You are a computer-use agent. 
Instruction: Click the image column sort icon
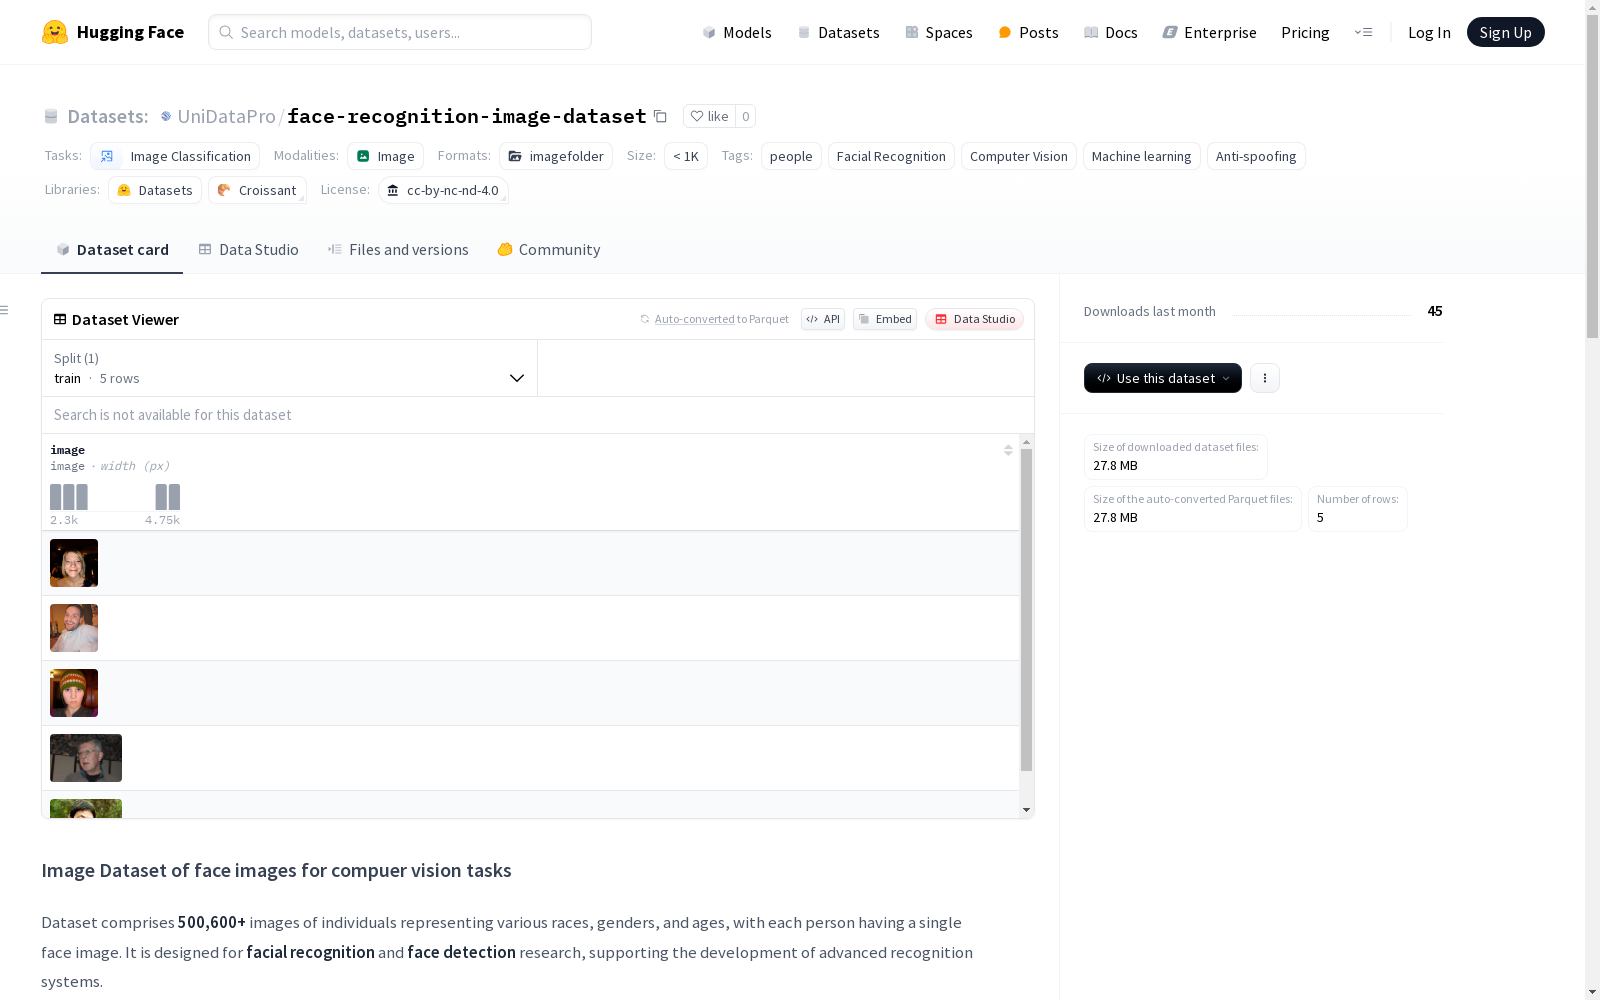coord(1008,450)
